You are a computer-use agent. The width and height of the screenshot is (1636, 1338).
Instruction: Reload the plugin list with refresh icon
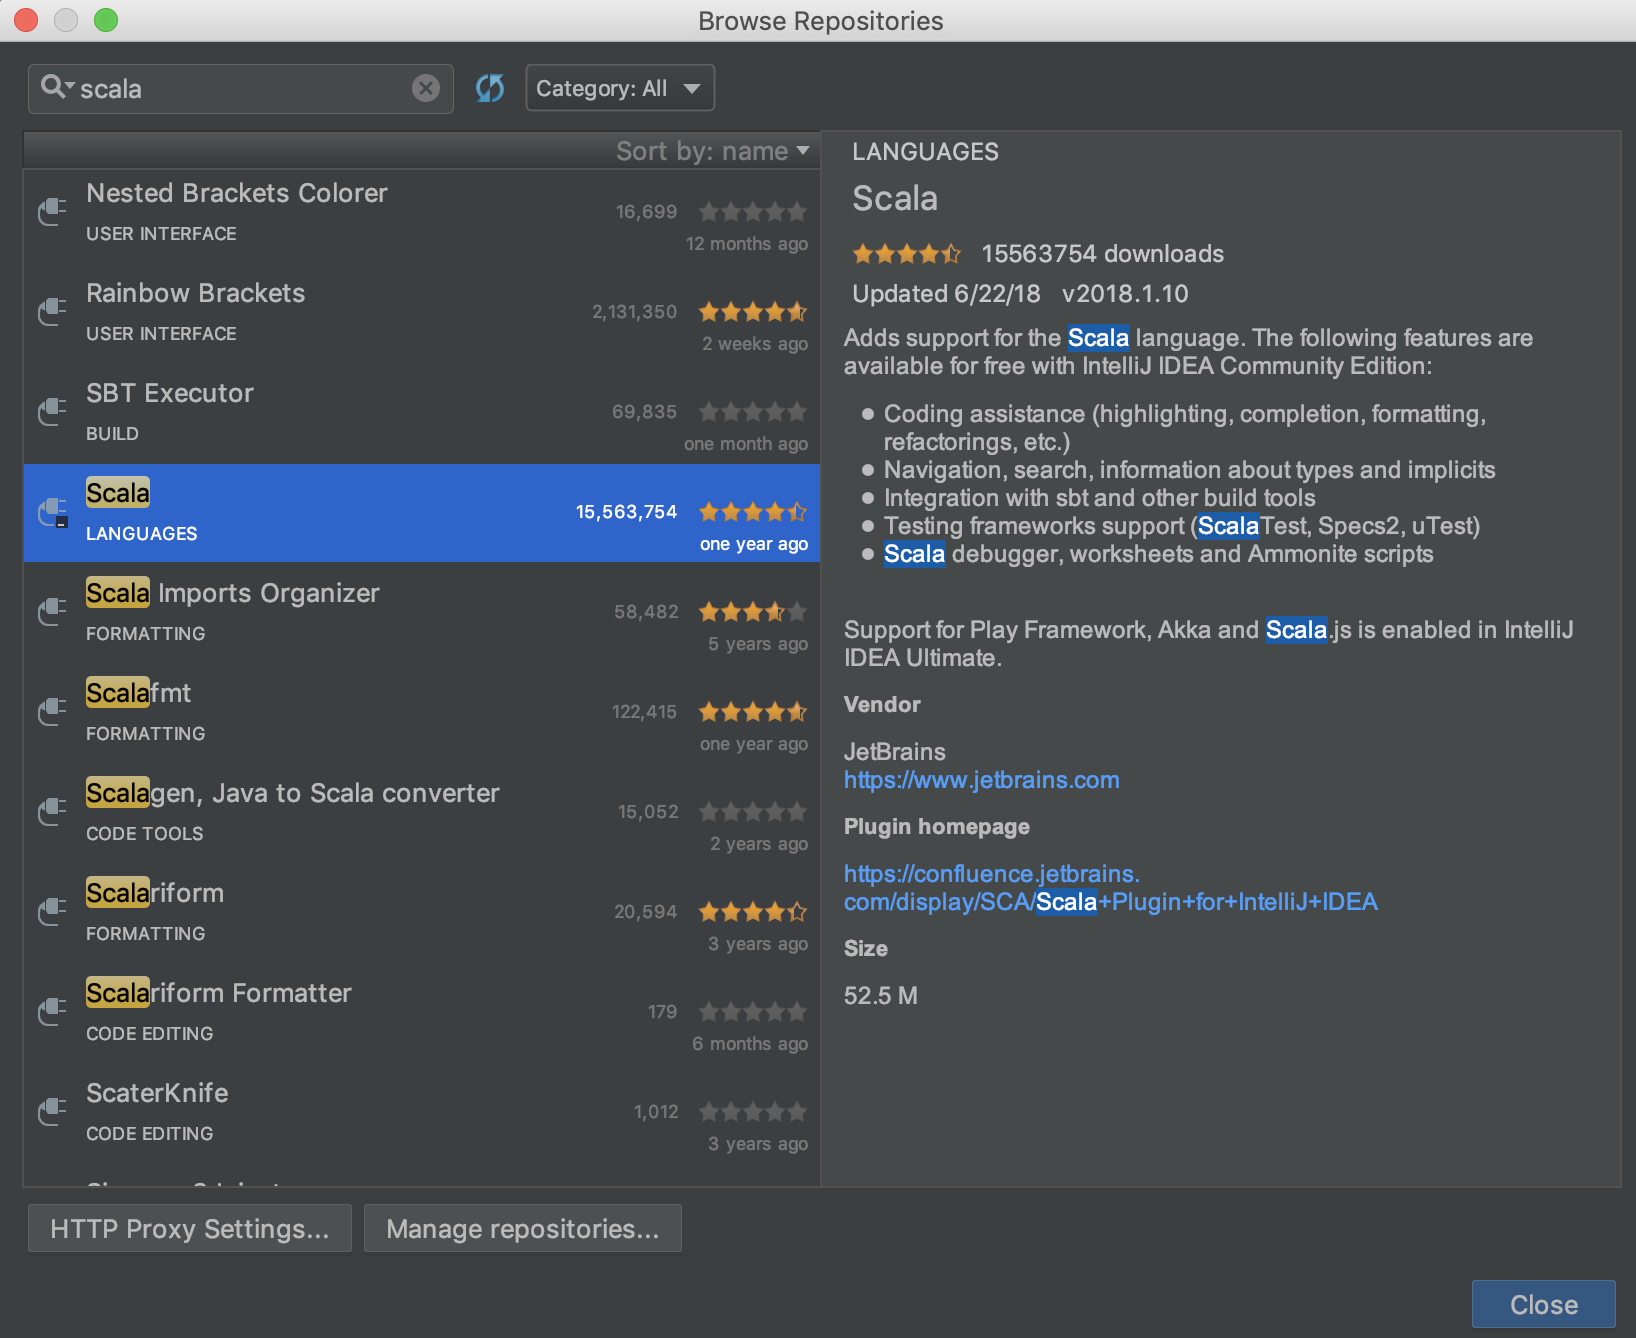490,88
